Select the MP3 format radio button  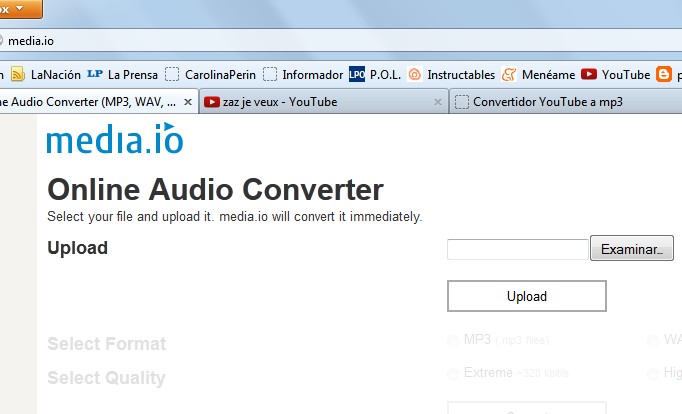click(x=453, y=341)
